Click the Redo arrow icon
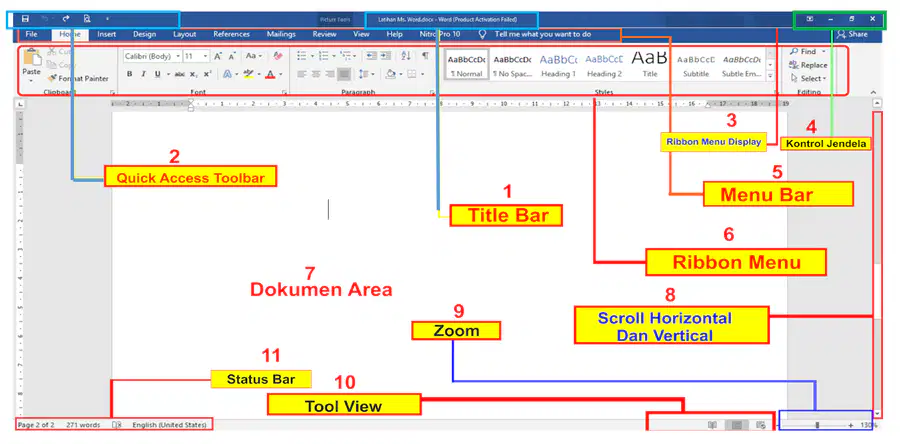This screenshot has width=900, height=444. [x=66, y=19]
